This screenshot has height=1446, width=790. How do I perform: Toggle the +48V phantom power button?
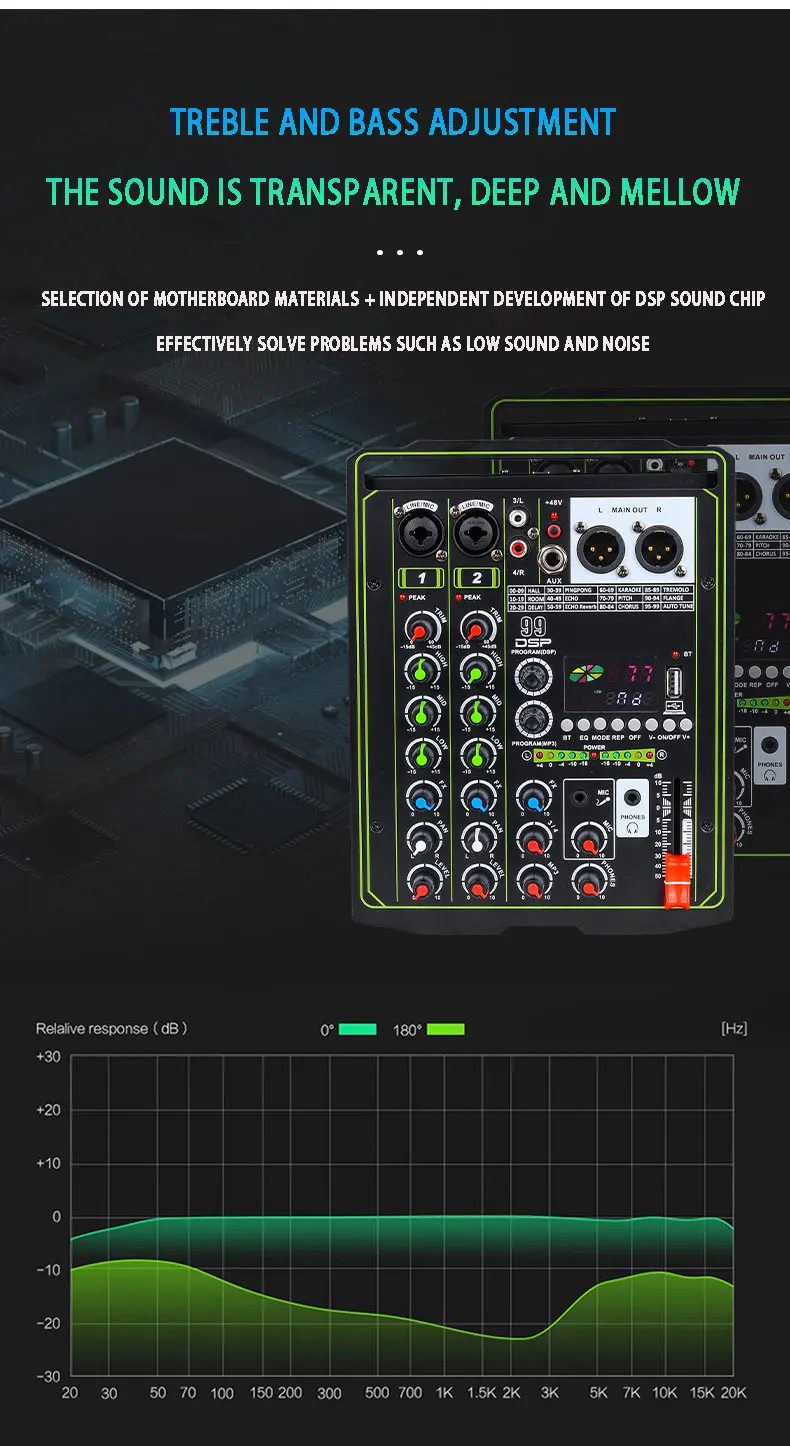click(x=552, y=517)
